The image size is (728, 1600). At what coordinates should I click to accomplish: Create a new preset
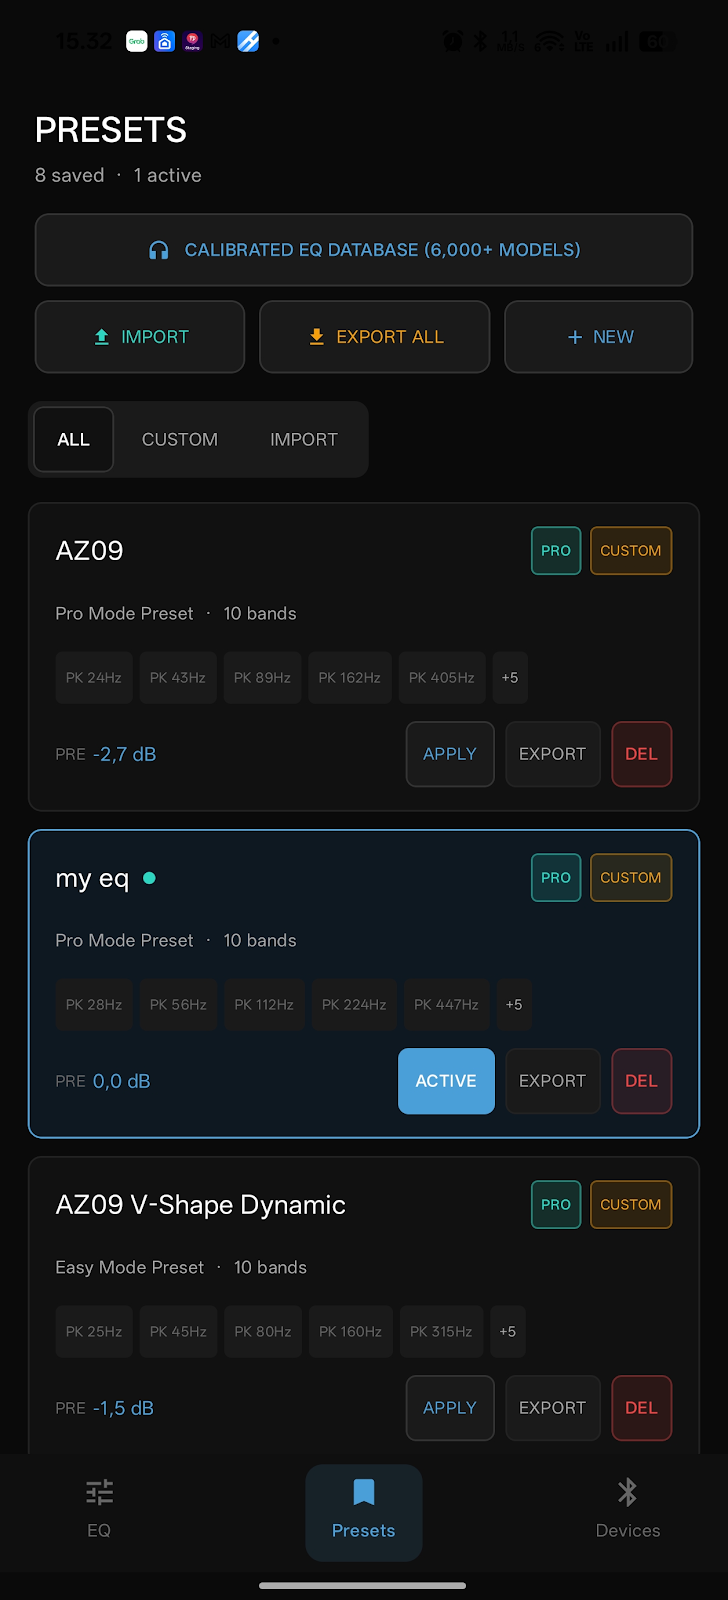pyautogui.click(x=599, y=337)
